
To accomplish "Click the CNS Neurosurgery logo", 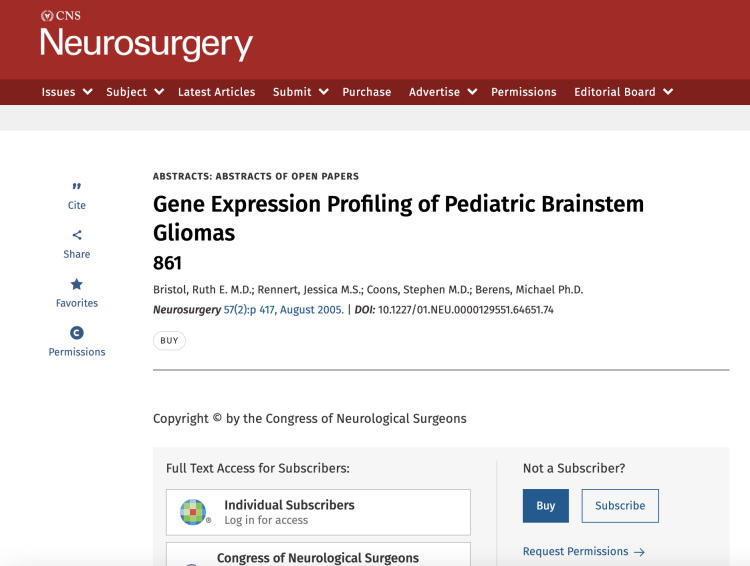I will [146, 37].
